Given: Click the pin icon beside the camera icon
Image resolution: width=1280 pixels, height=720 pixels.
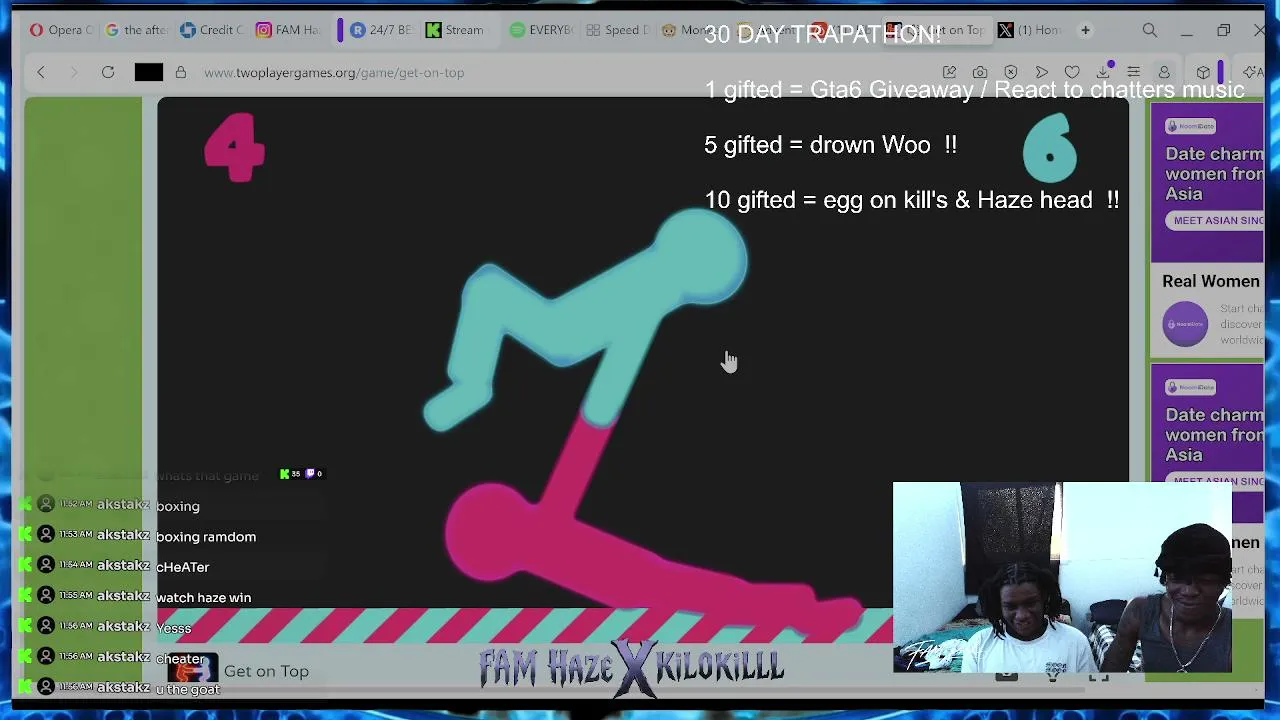Looking at the screenshot, I should point(949,72).
